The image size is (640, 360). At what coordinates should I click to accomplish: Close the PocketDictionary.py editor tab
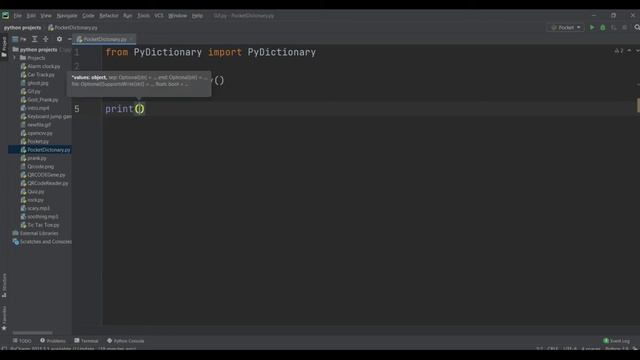point(131,39)
